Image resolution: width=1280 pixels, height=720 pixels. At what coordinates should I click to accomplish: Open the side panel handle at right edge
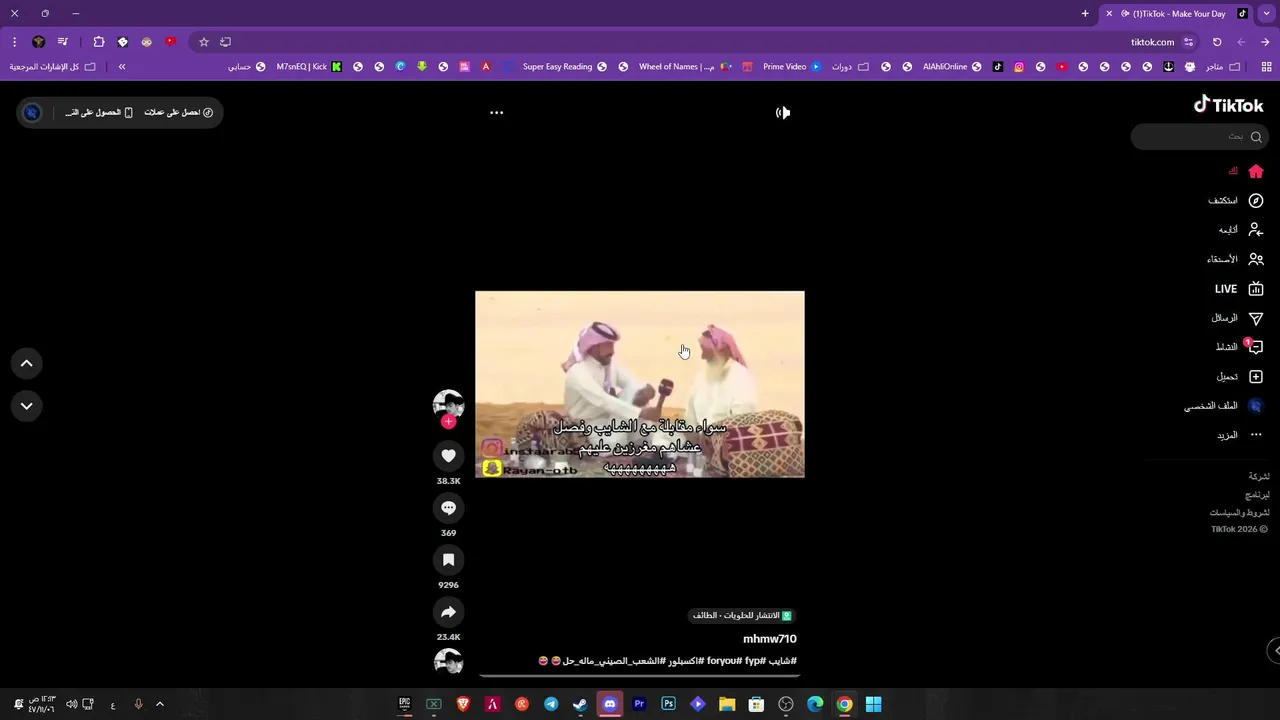1274,651
